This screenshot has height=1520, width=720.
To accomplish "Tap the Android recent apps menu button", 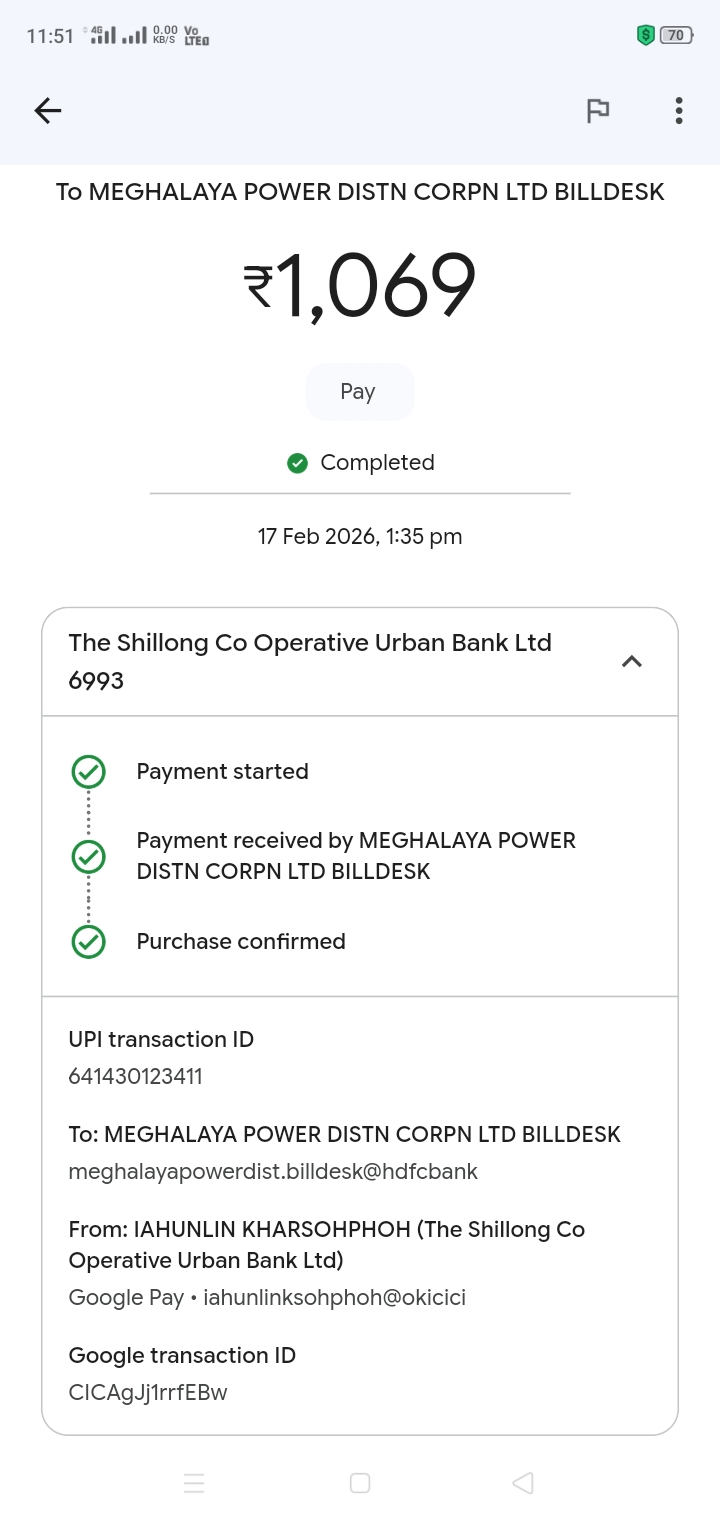I will click(x=195, y=1483).
